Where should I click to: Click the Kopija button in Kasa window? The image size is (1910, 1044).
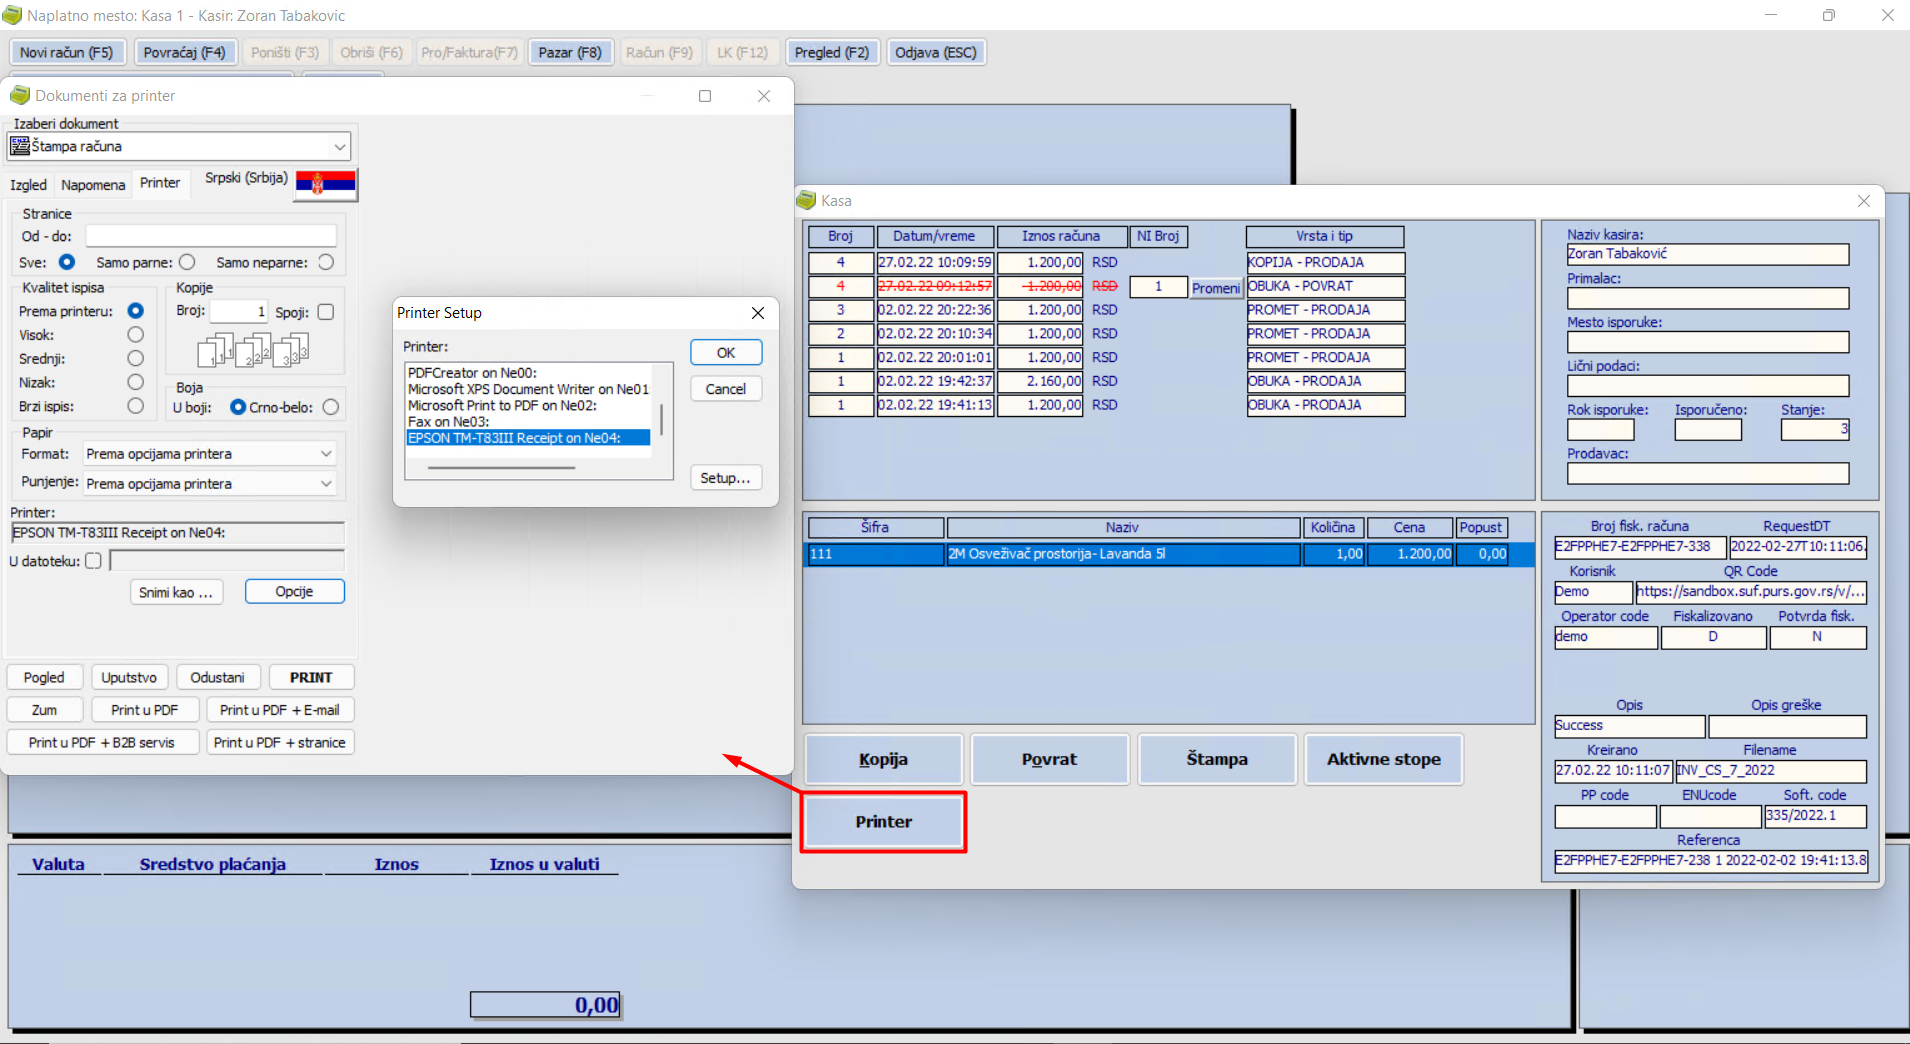tap(884, 759)
